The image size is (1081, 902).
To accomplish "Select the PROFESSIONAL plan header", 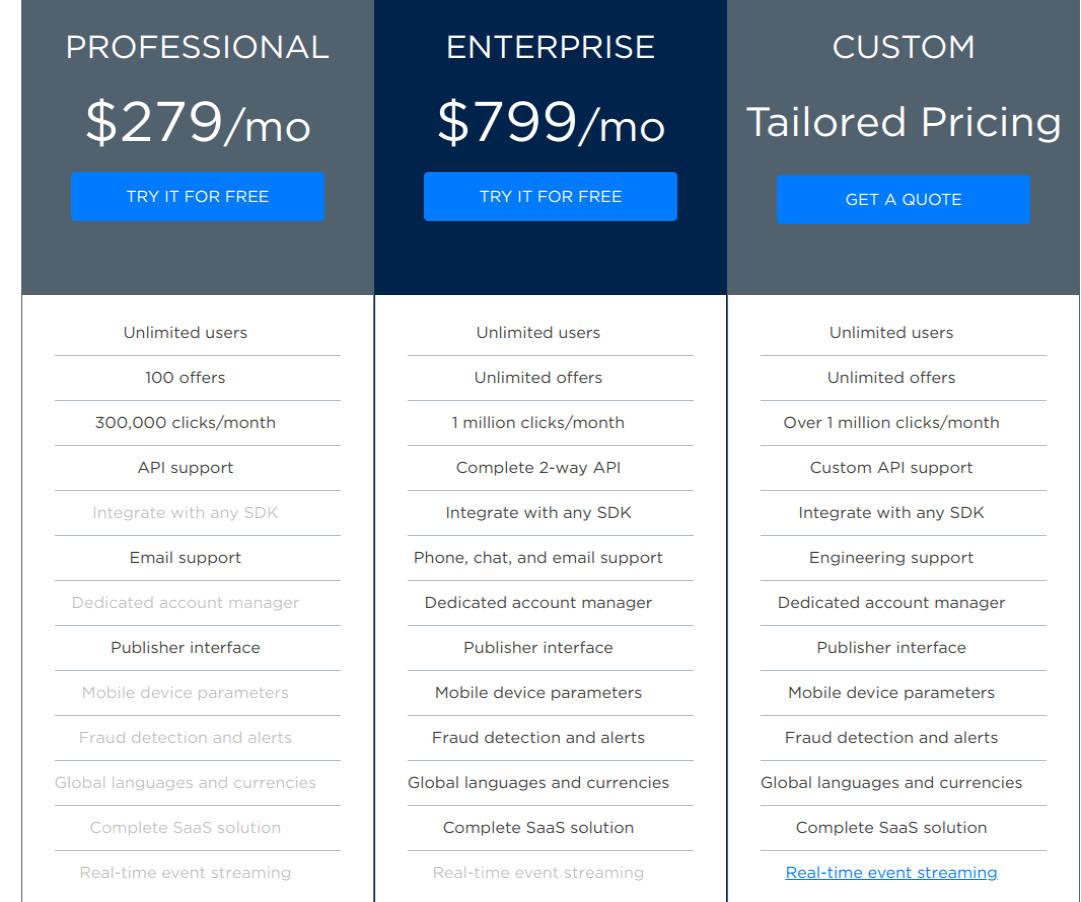I will pyautogui.click(x=197, y=46).
